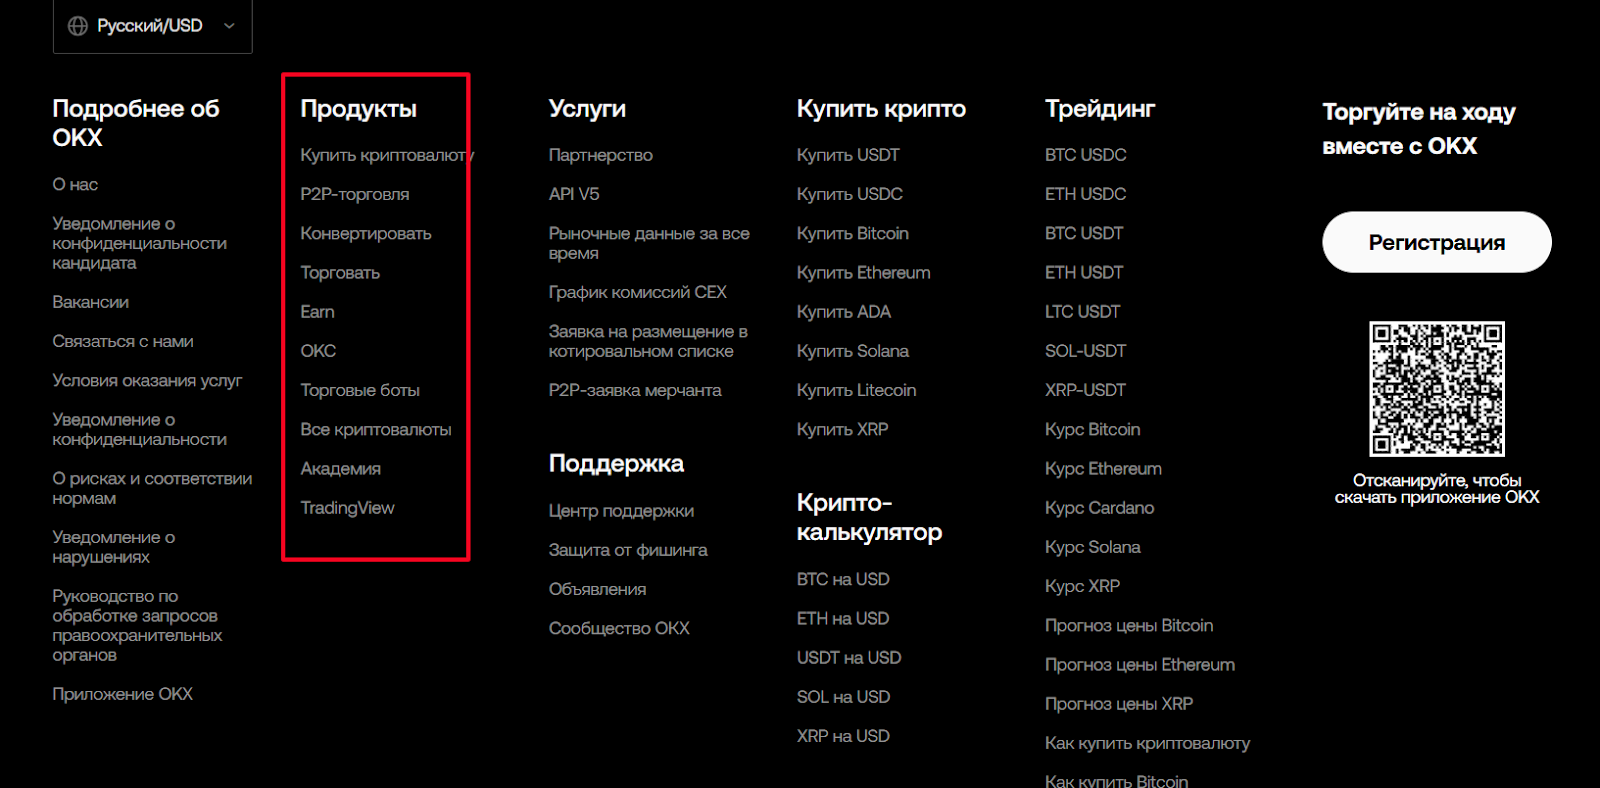Open the Вакансии link

point(90,302)
